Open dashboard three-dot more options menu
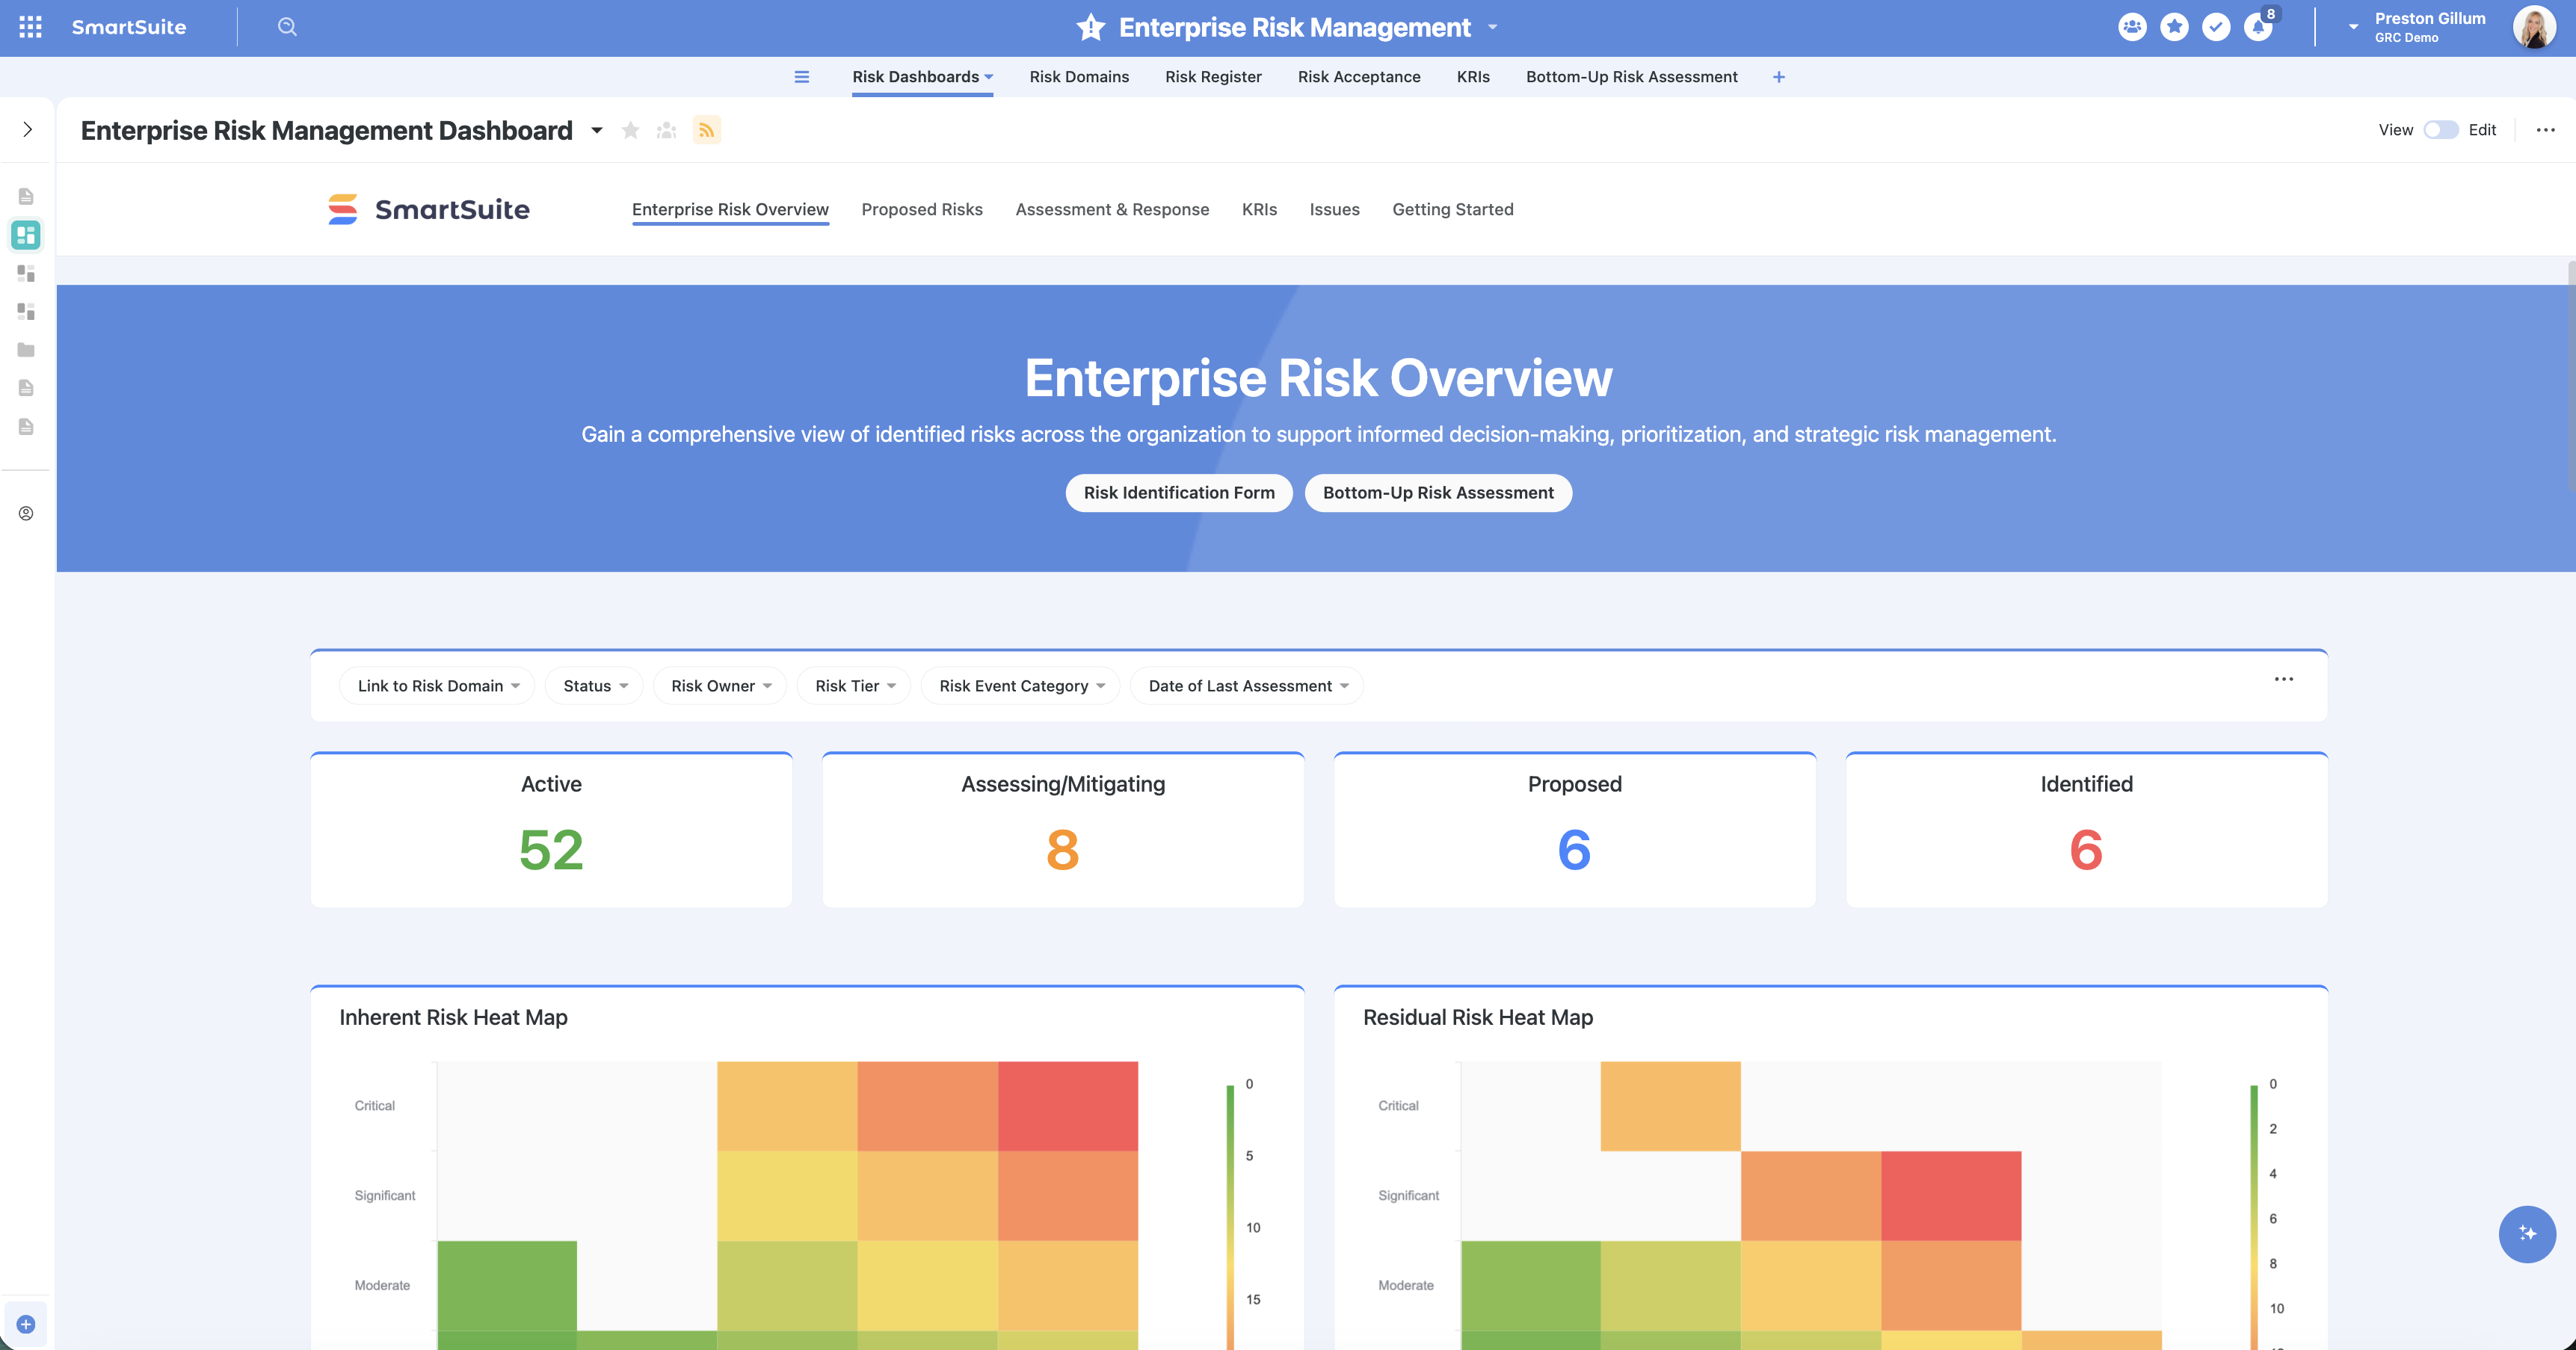This screenshot has height=1350, width=2576. pyautogui.click(x=2546, y=130)
